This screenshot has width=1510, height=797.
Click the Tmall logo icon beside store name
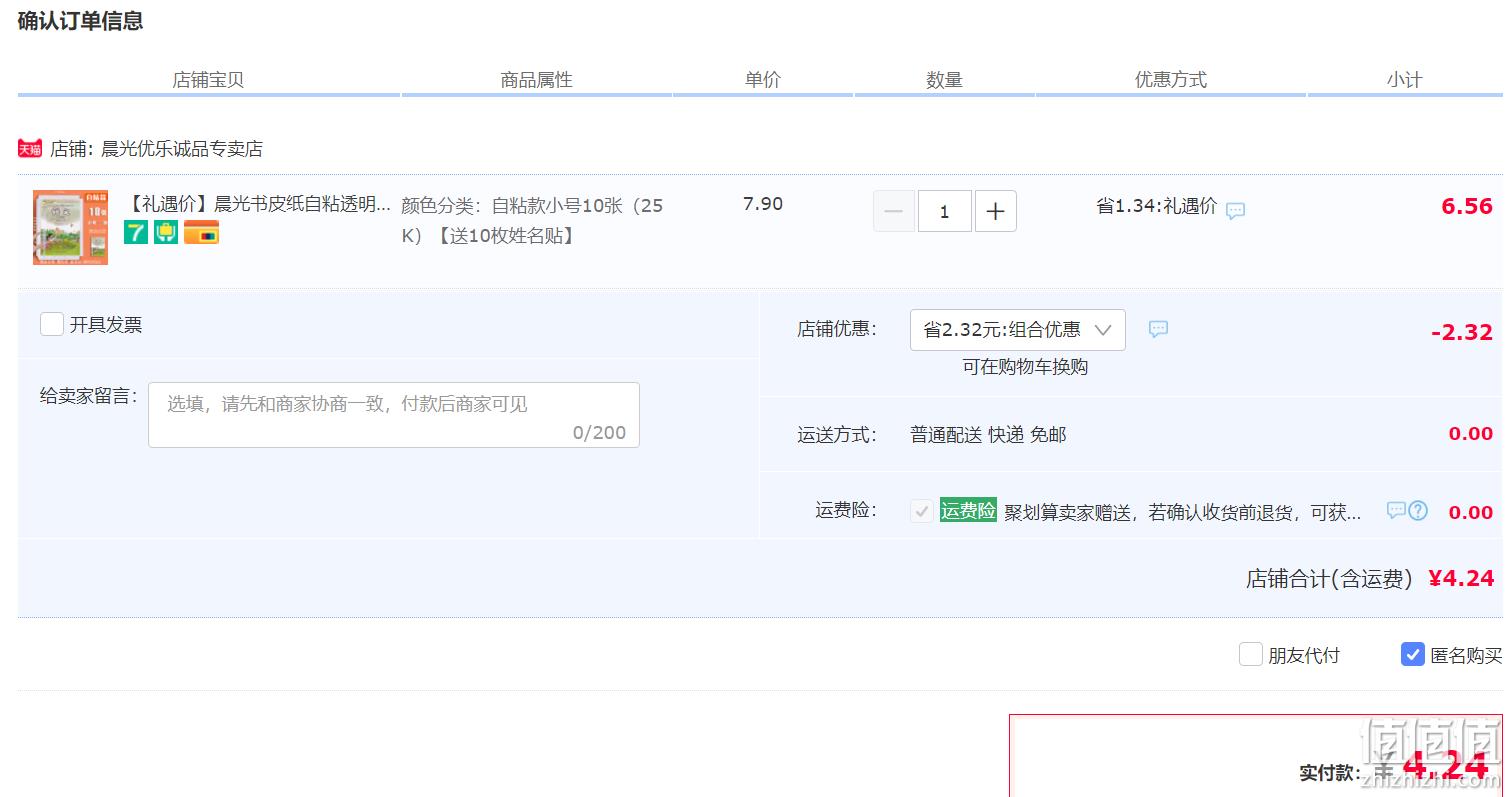[30, 149]
